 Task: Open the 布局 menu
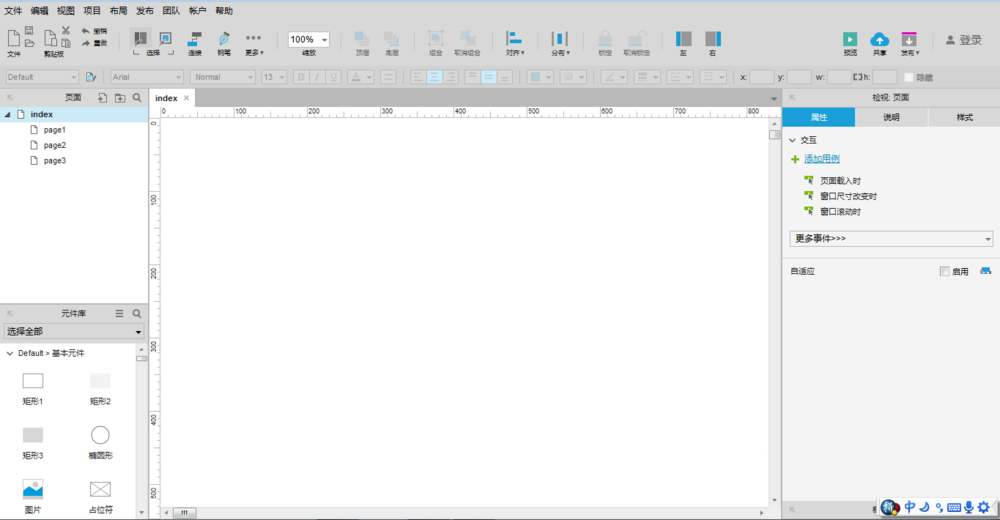[118, 11]
